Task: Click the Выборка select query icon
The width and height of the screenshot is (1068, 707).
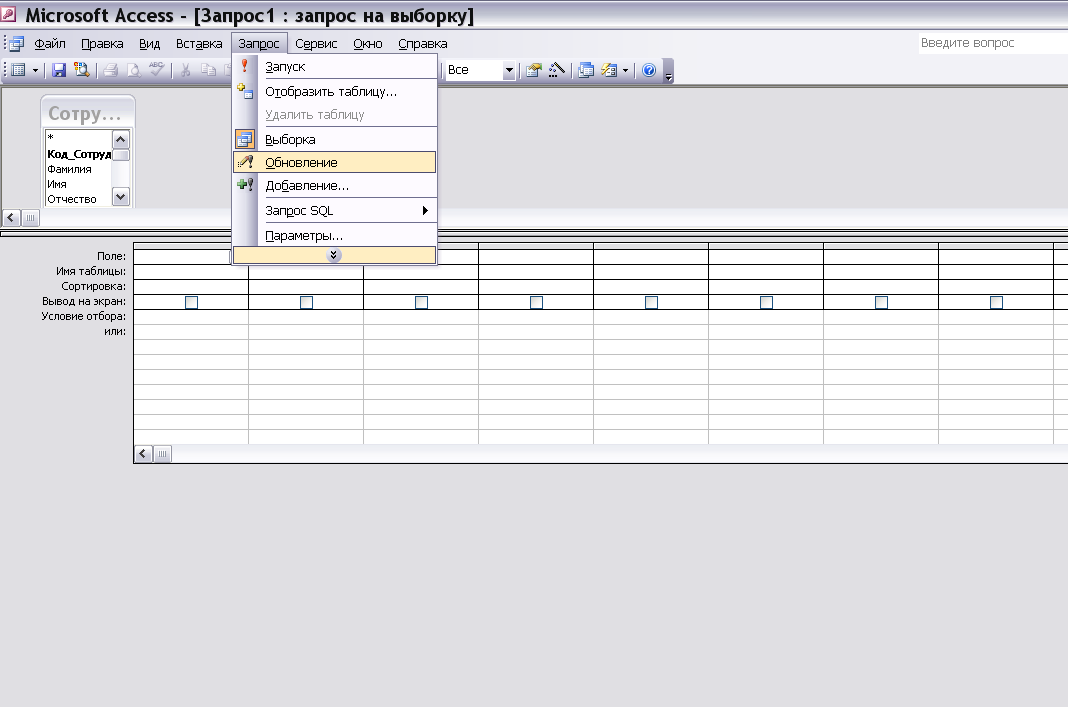Action: coord(245,140)
